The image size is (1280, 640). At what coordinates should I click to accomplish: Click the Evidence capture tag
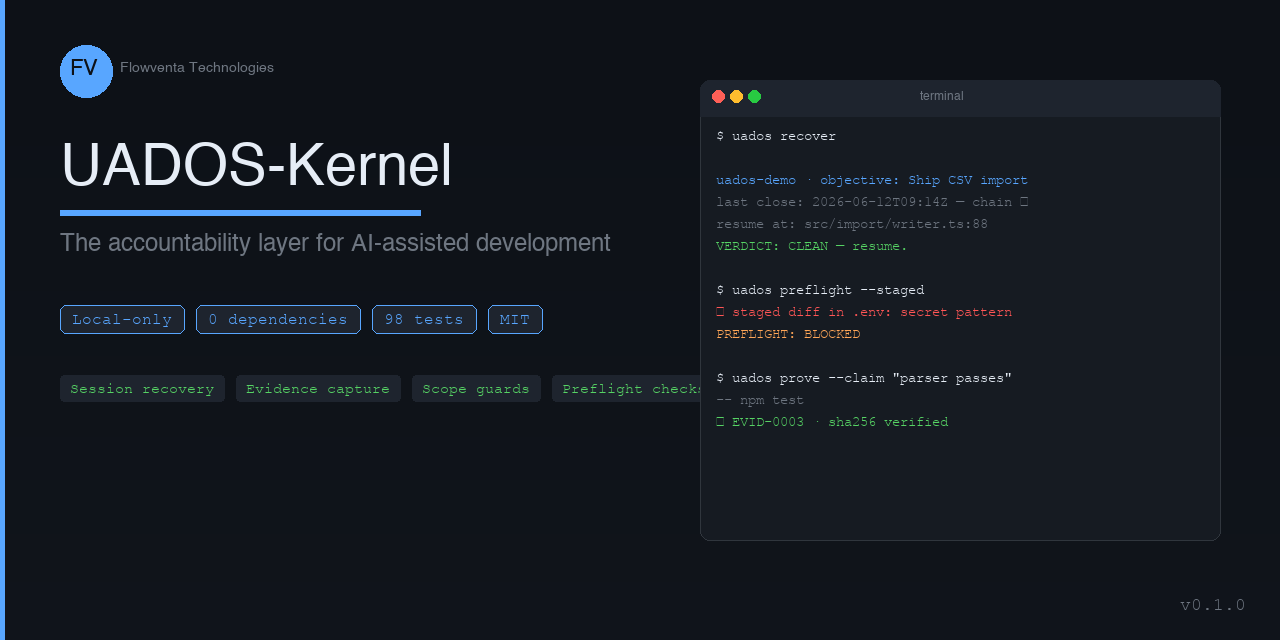pos(318,389)
